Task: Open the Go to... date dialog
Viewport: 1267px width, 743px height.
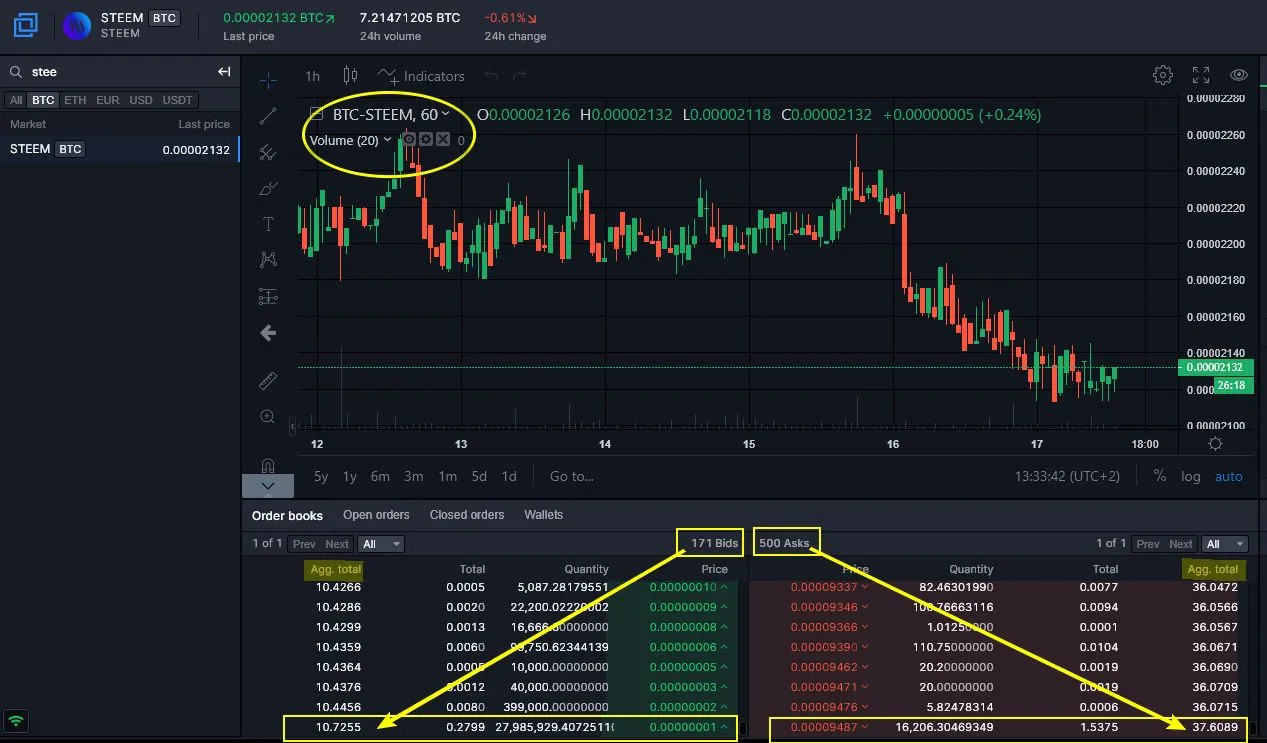Action: pyautogui.click(x=572, y=476)
